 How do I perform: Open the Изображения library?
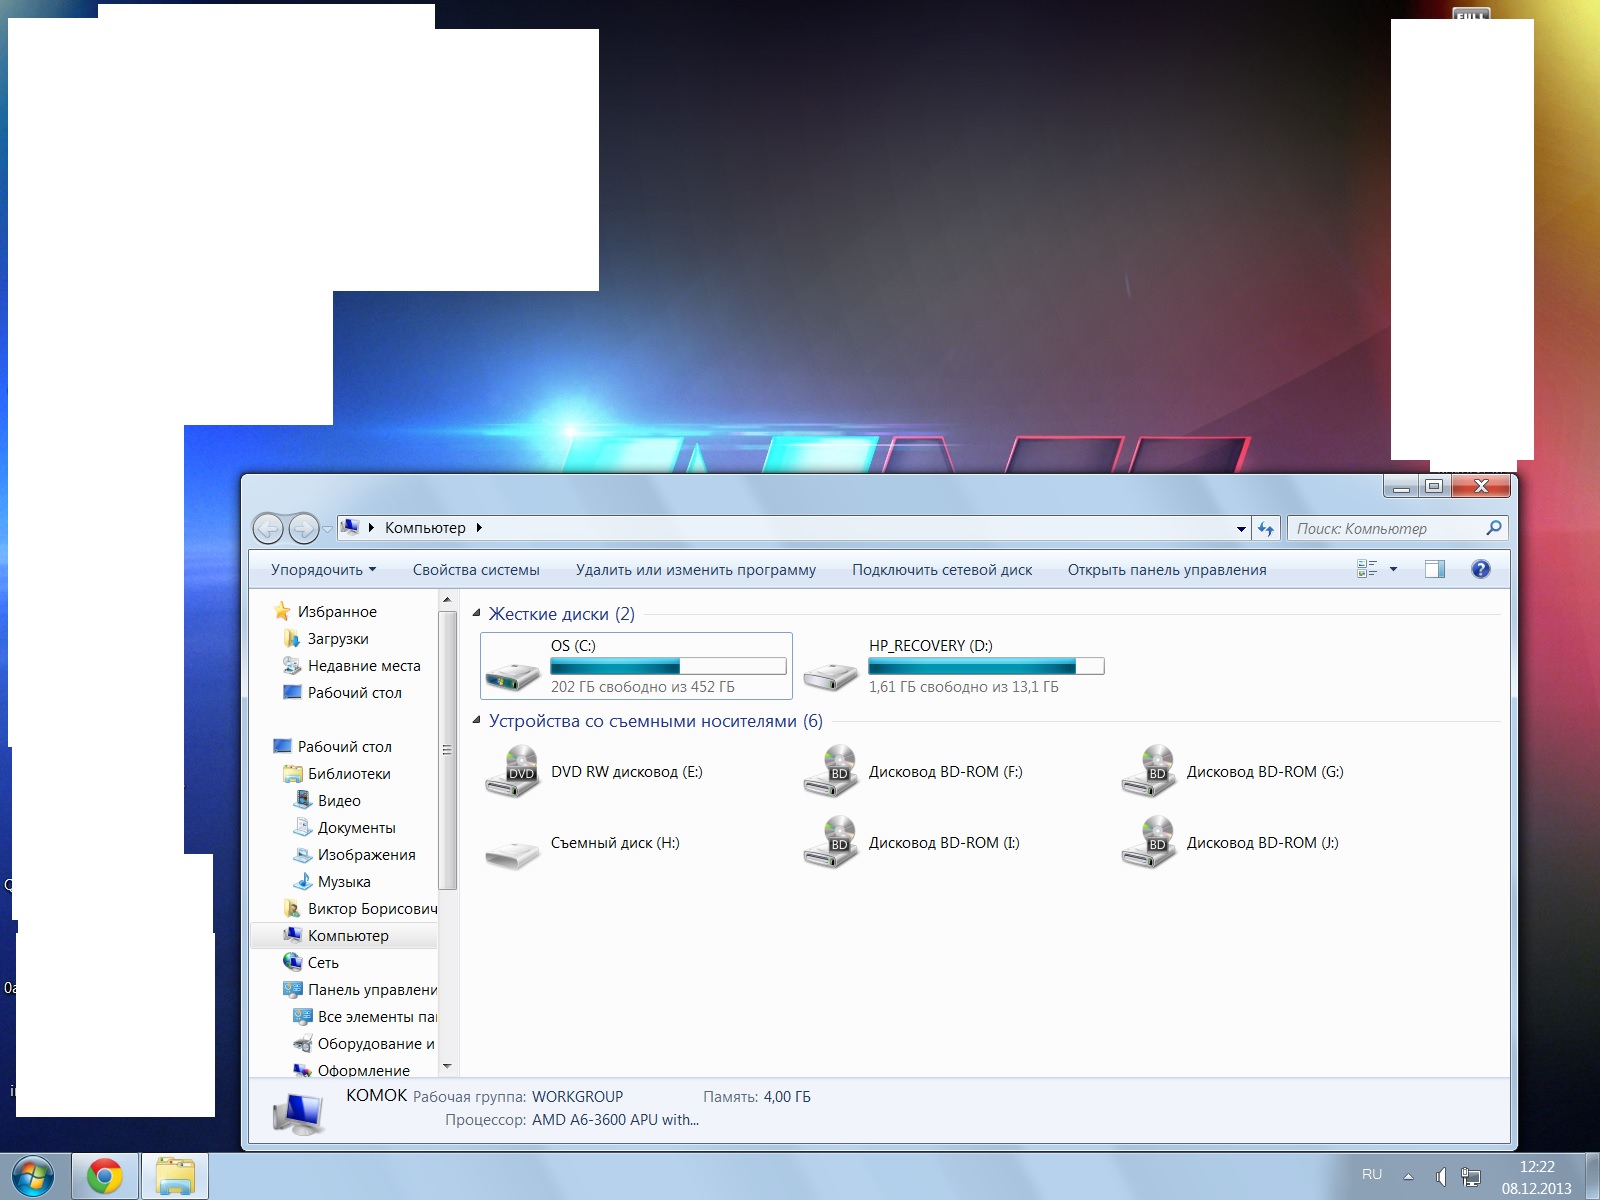366,855
